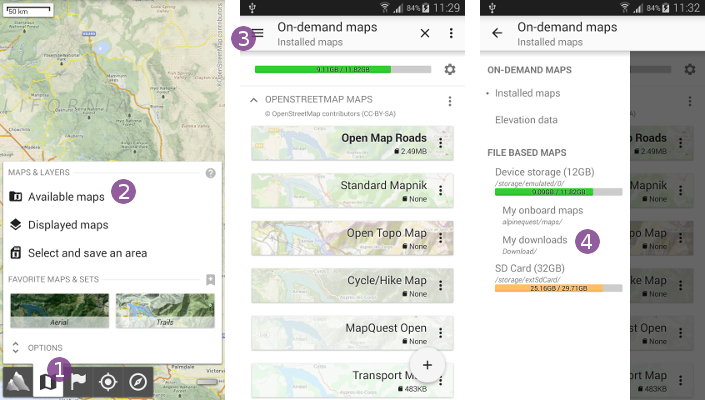The image size is (705, 400).
Task: Open OPENSTREETMAP MAPS section options menu
Action: tap(450, 101)
